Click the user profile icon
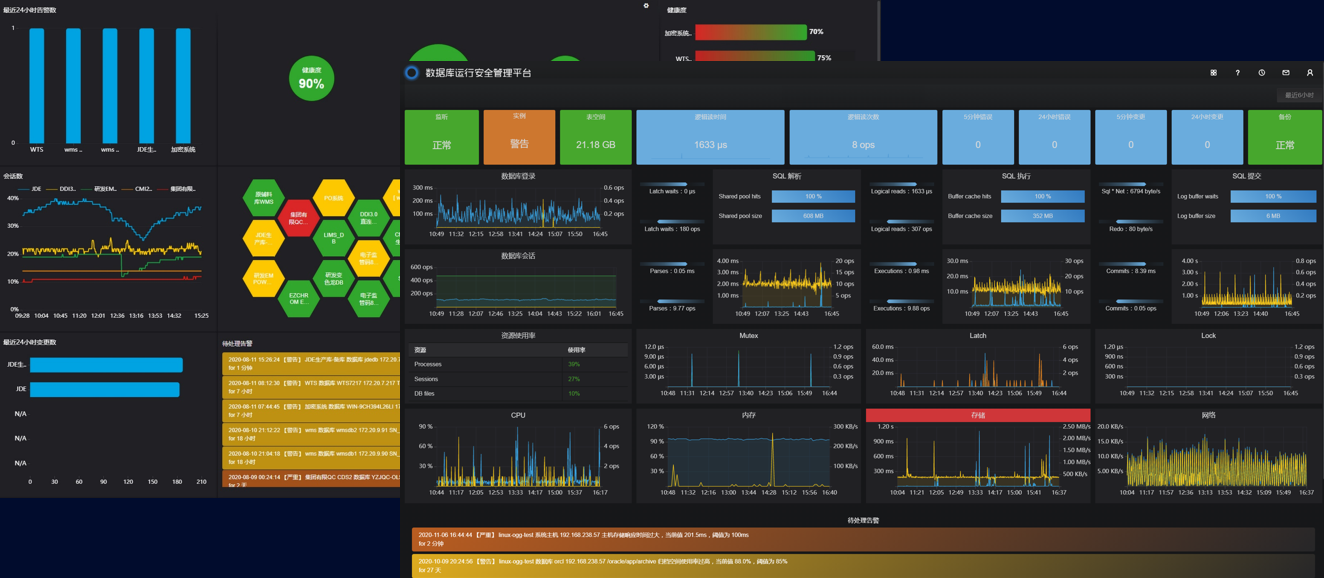 (1310, 73)
